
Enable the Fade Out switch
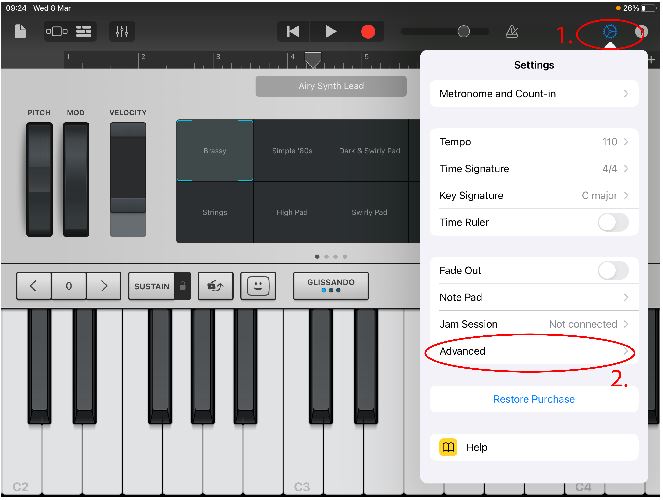pyautogui.click(x=612, y=271)
